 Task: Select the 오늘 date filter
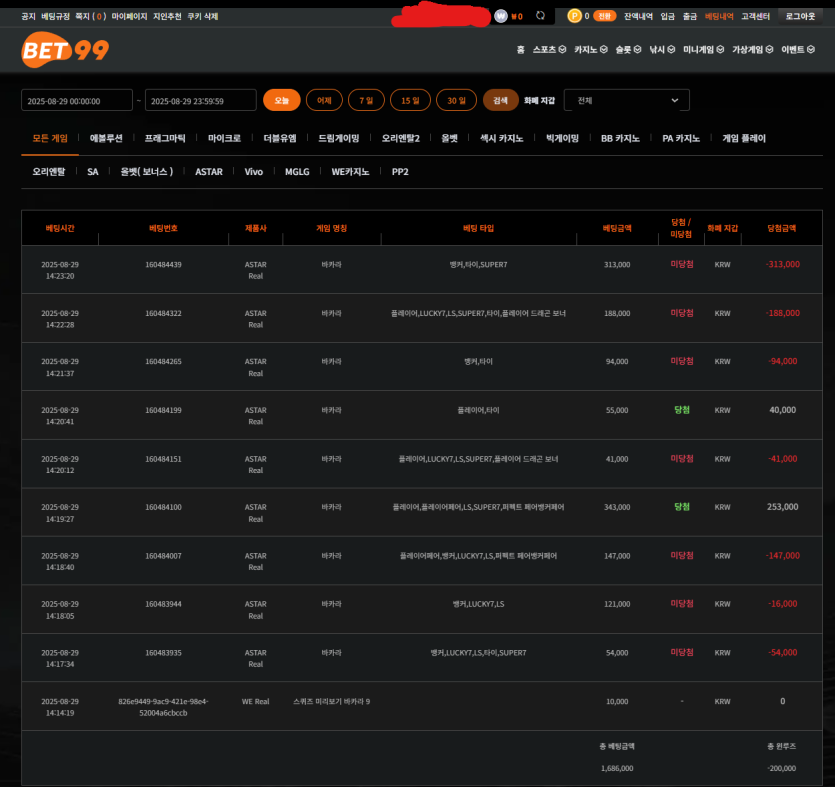[x=282, y=100]
